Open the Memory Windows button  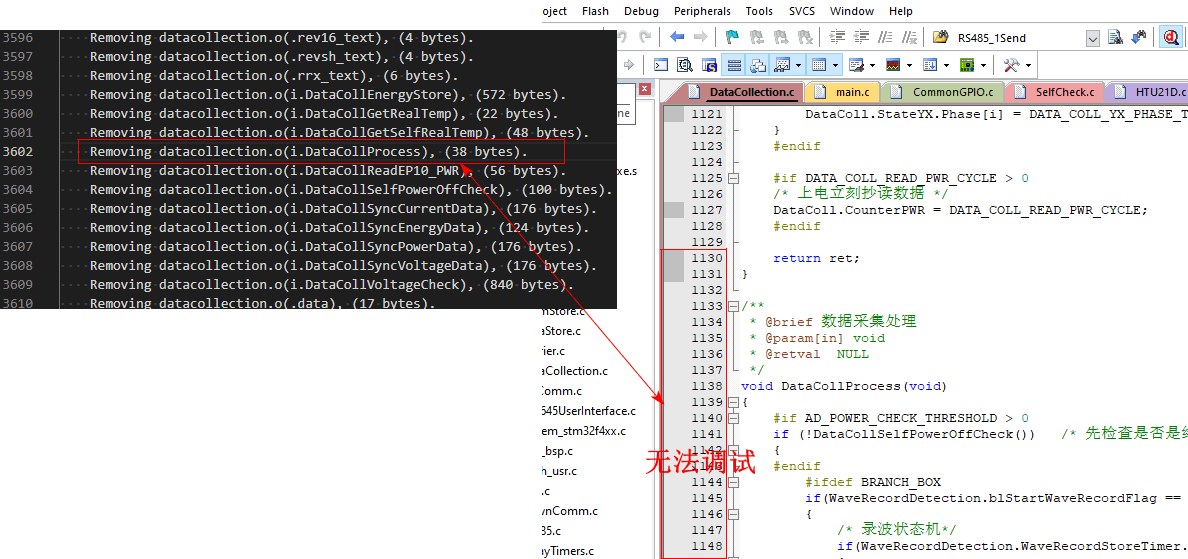818,64
